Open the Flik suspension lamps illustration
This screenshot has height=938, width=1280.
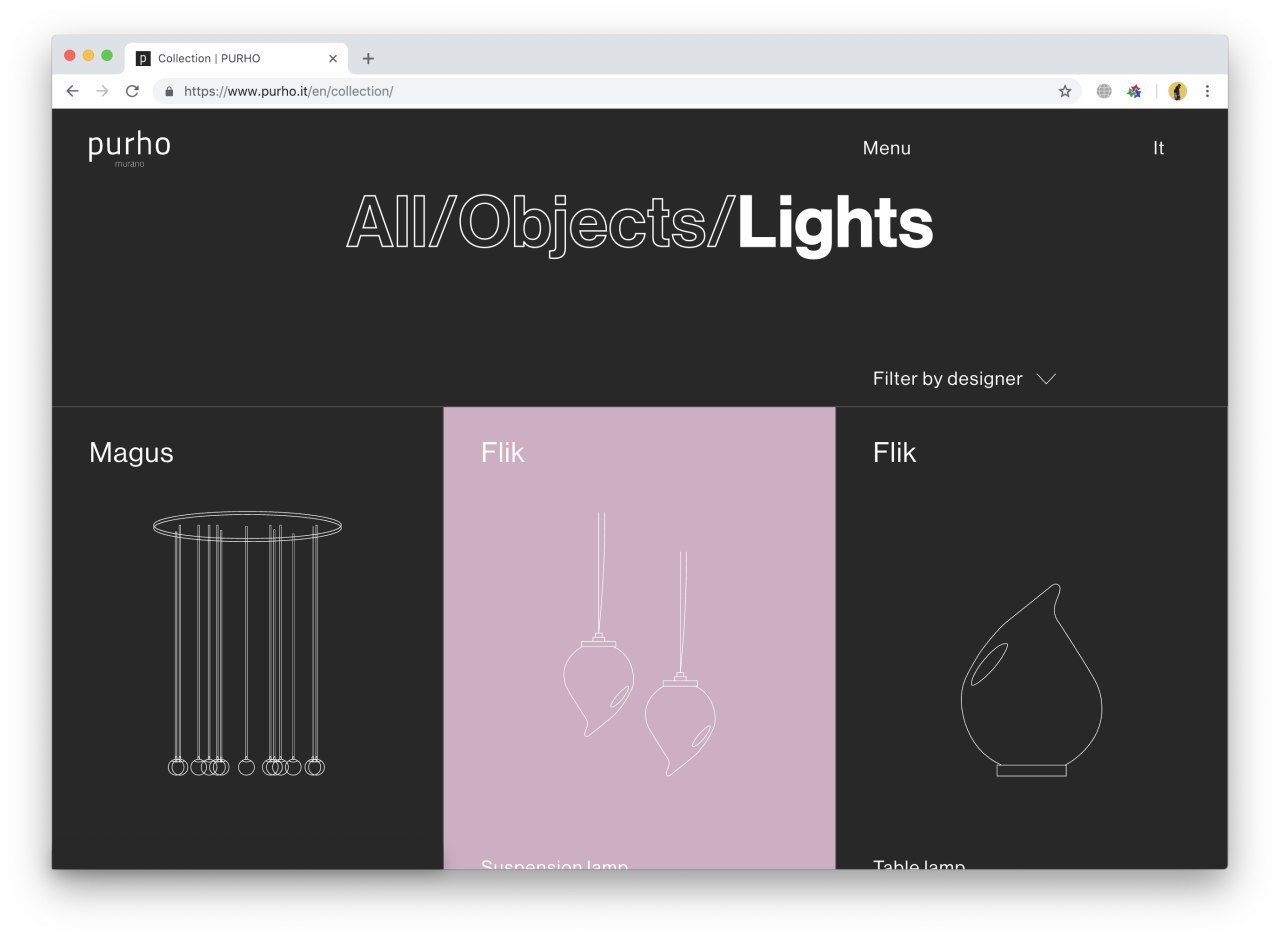639,644
